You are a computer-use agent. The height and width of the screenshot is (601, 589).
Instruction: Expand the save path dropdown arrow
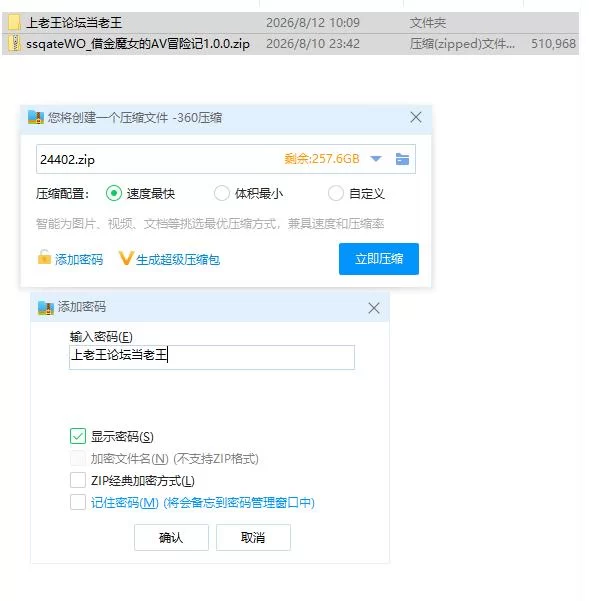[376, 159]
